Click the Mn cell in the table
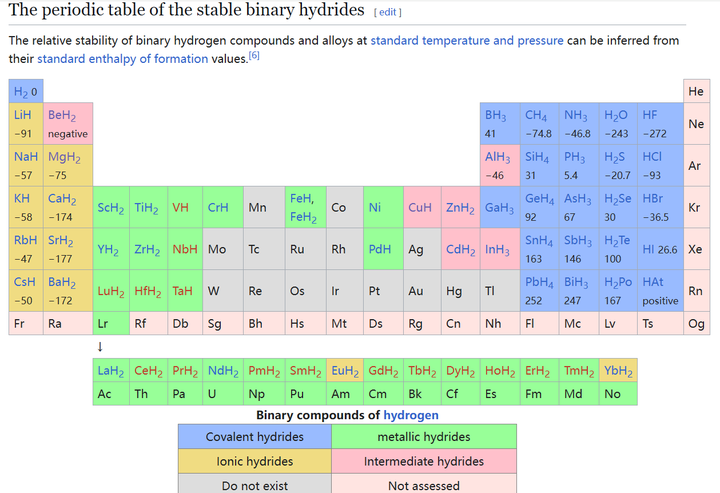Viewport: 720px width, 493px height. click(264, 207)
